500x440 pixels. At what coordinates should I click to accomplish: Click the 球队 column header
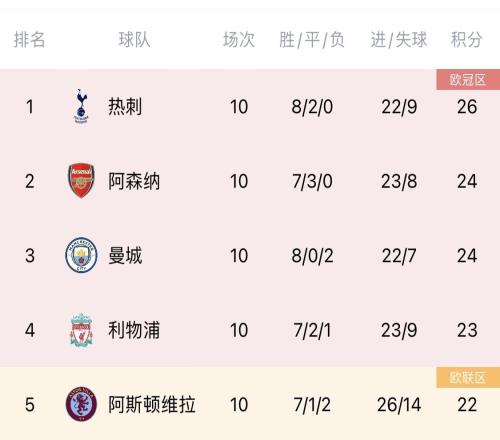tap(134, 40)
